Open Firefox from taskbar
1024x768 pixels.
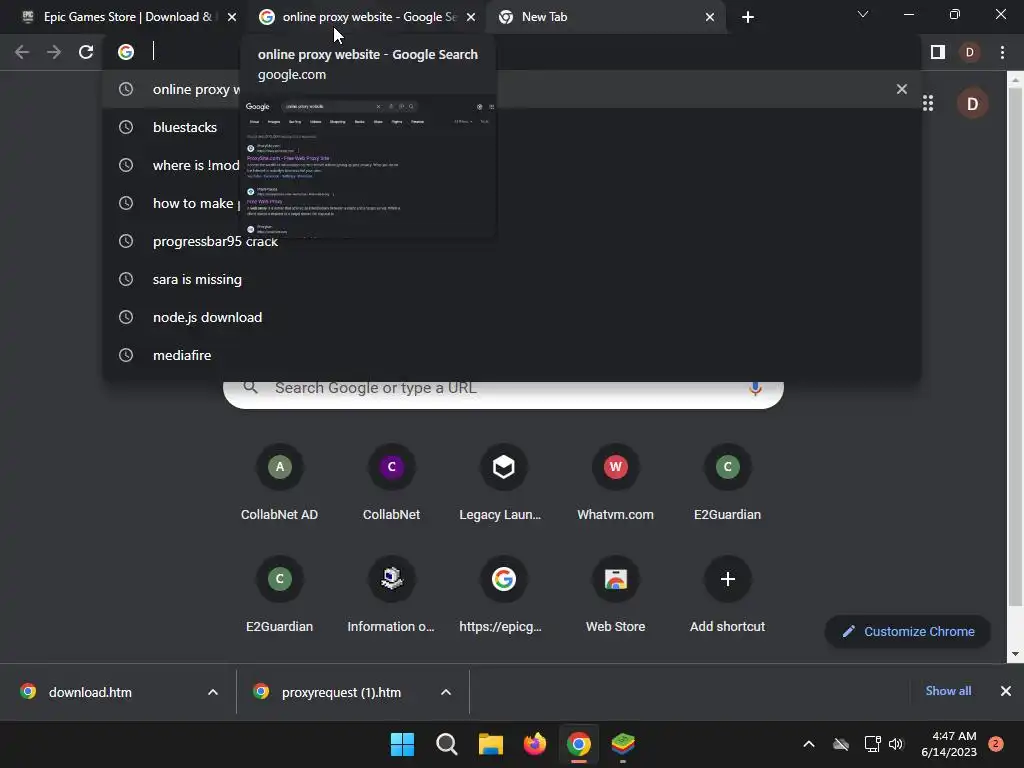[535, 744]
